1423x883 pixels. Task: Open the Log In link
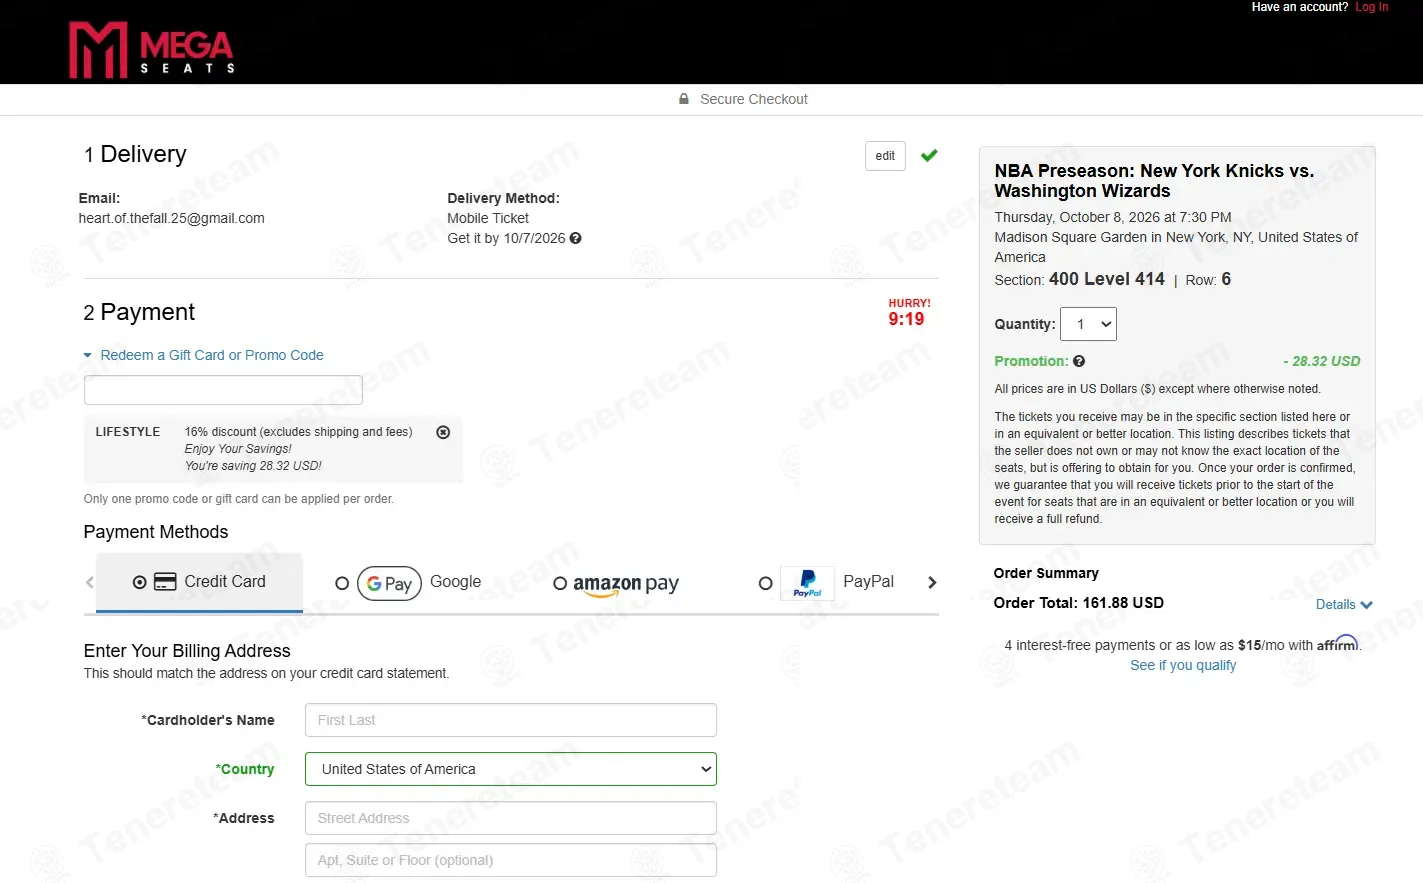pos(1372,7)
